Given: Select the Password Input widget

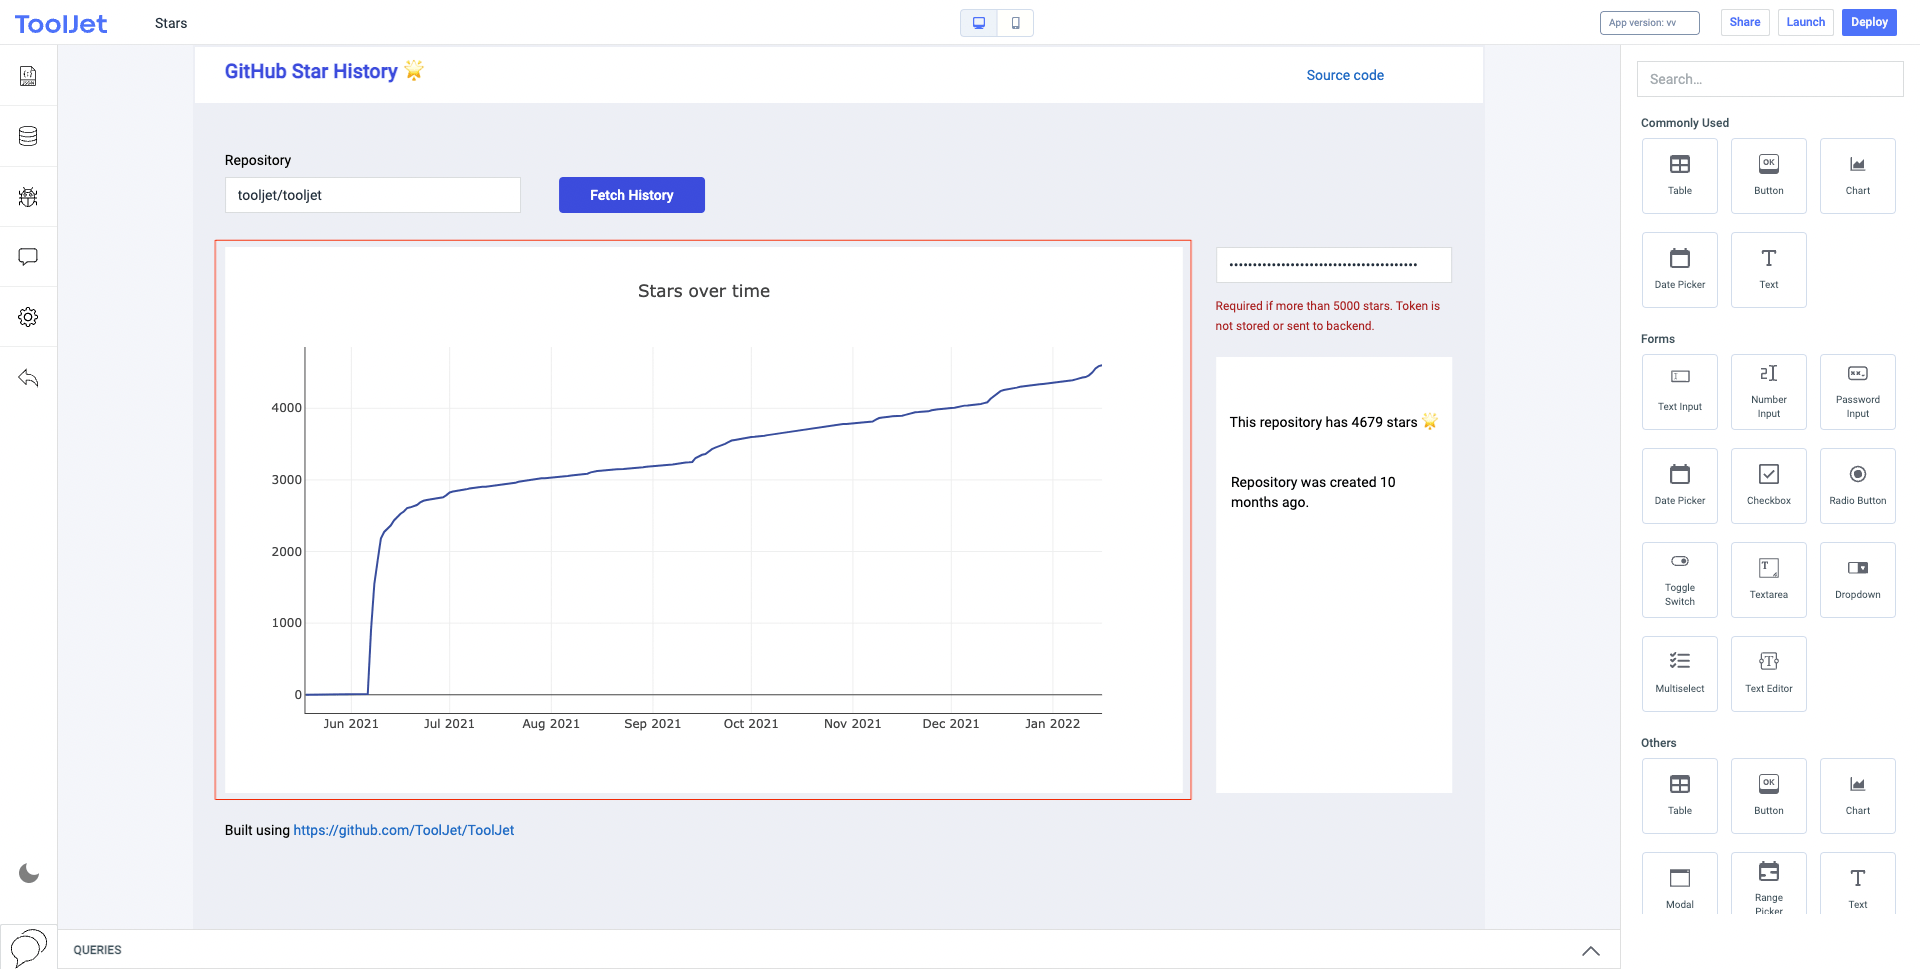Looking at the screenshot, I should pos(1857,391).
